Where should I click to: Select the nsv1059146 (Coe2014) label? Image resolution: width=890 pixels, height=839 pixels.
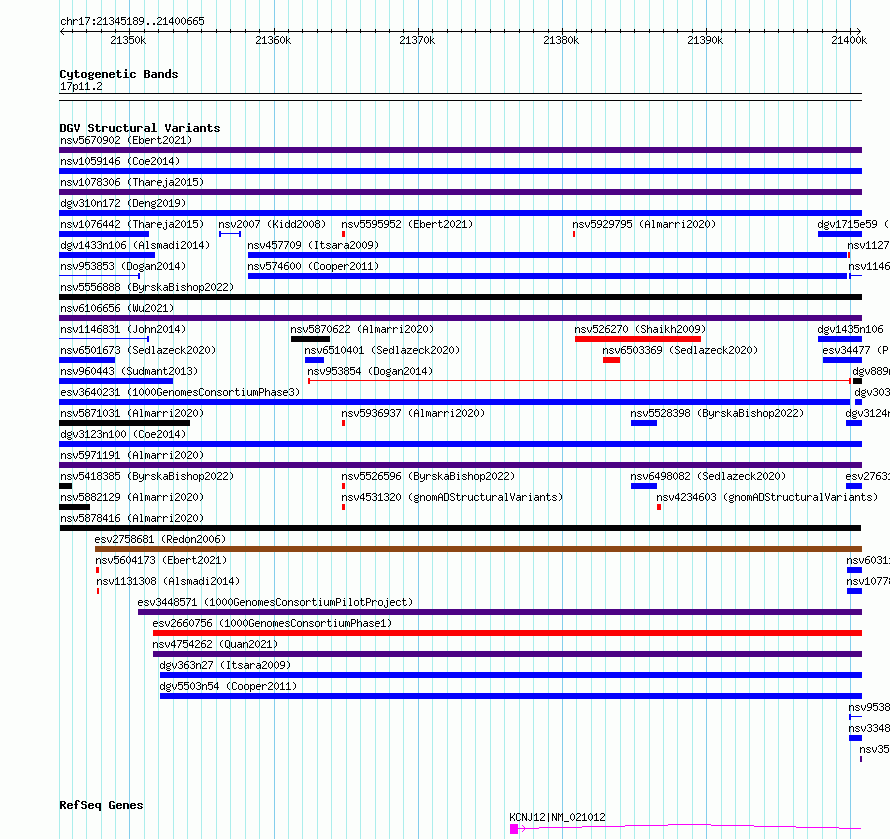point(120,161)
